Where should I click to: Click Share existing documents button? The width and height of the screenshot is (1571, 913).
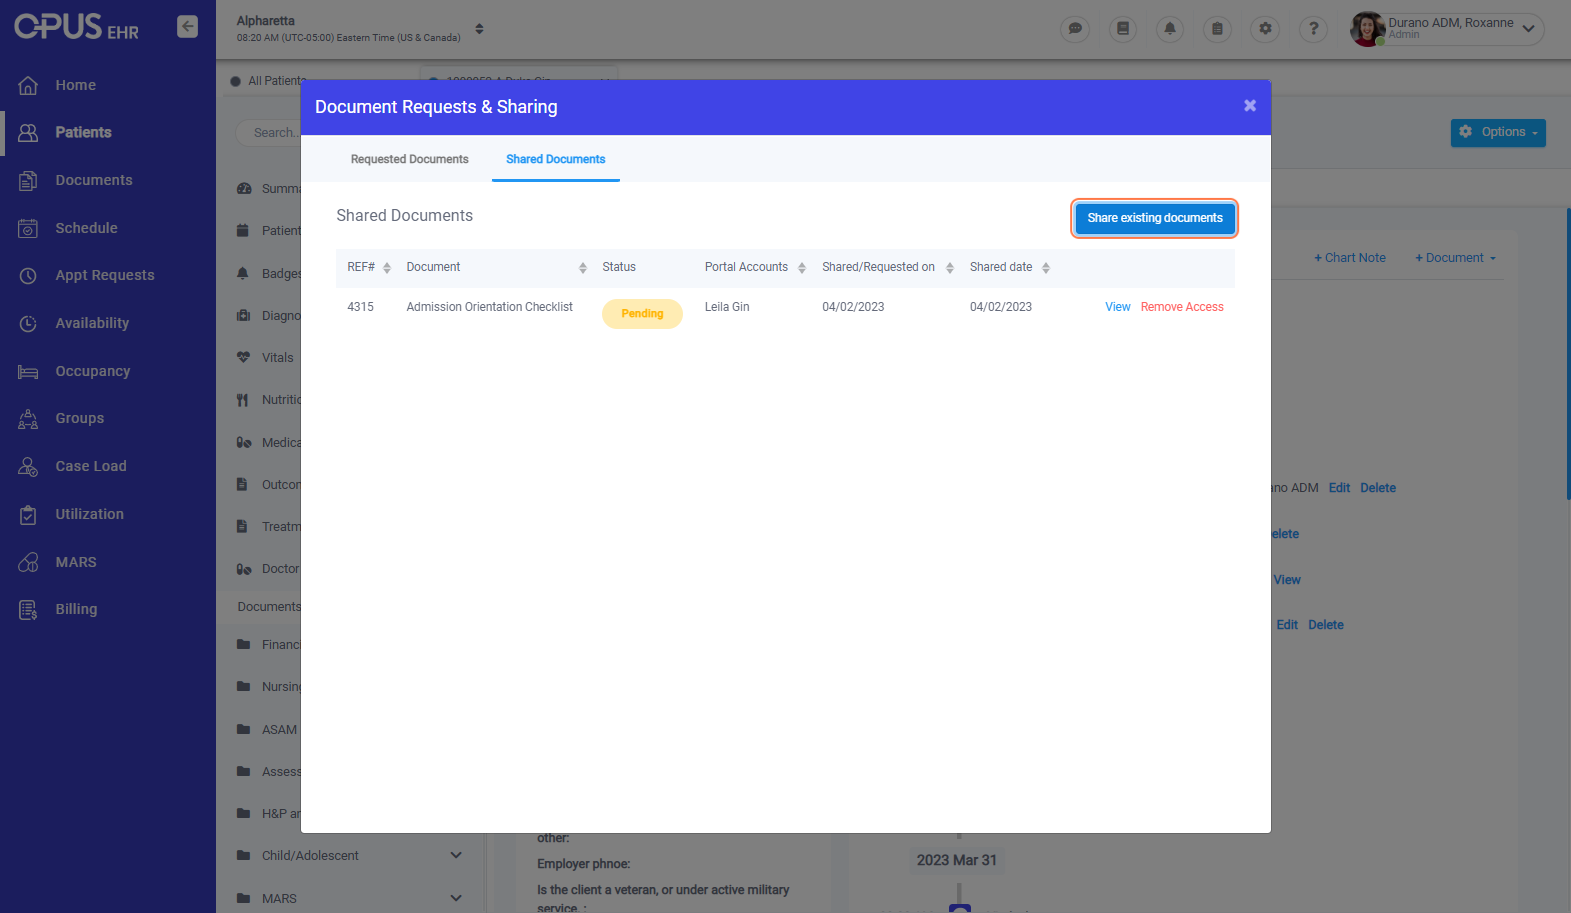pyautogui.click(x=1155, y=218)
